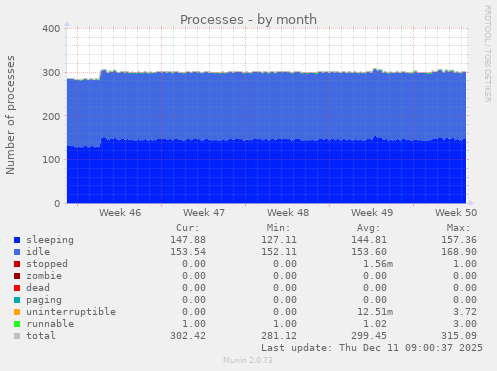
Task: Click uninterruptible maximum value 3.72
Action: (465, 312)
